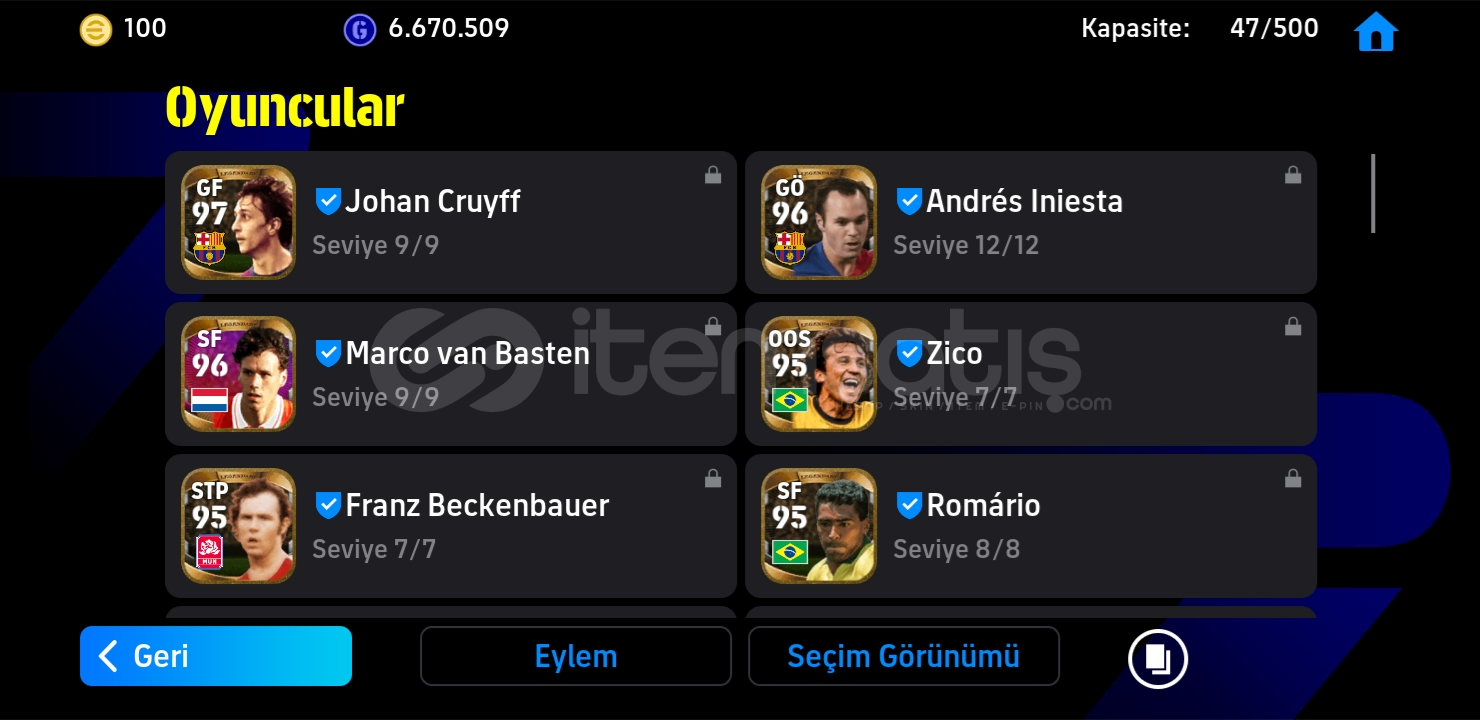Go back with the Geri button
1480x720 pixels.
[x=216, y=656]
